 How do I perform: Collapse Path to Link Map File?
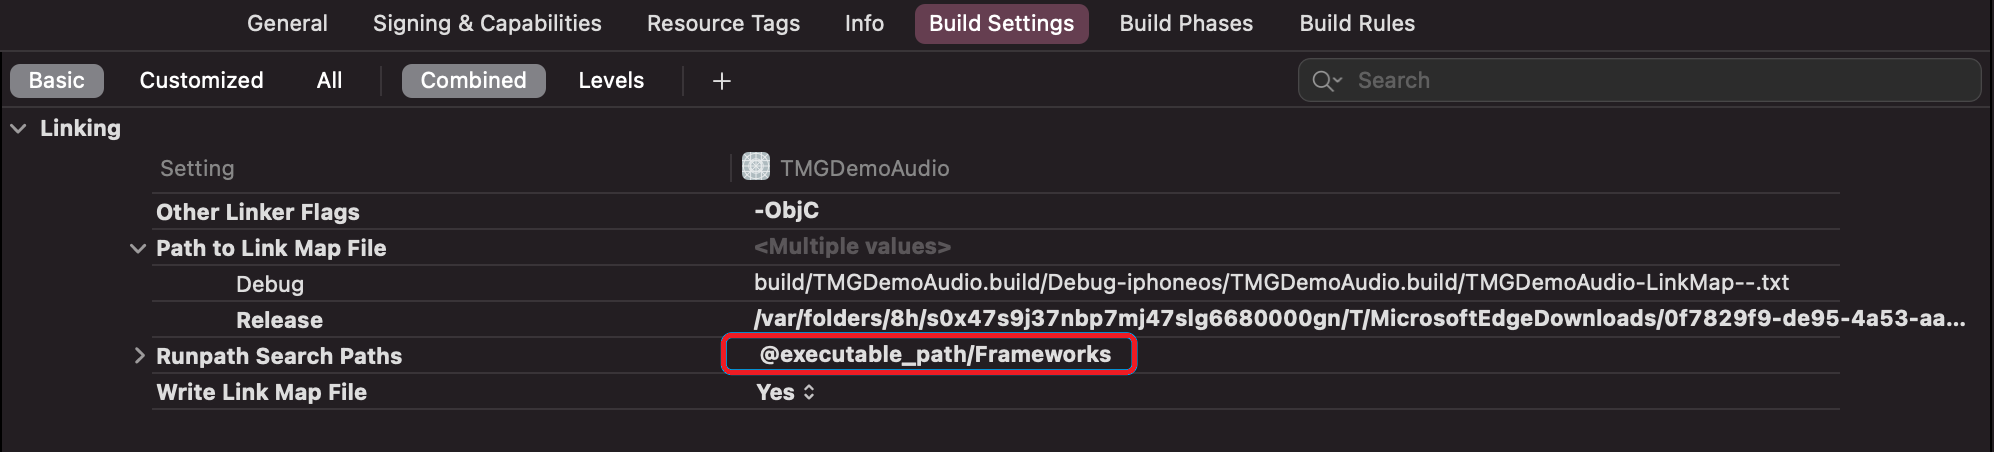(x=138, y=248)
